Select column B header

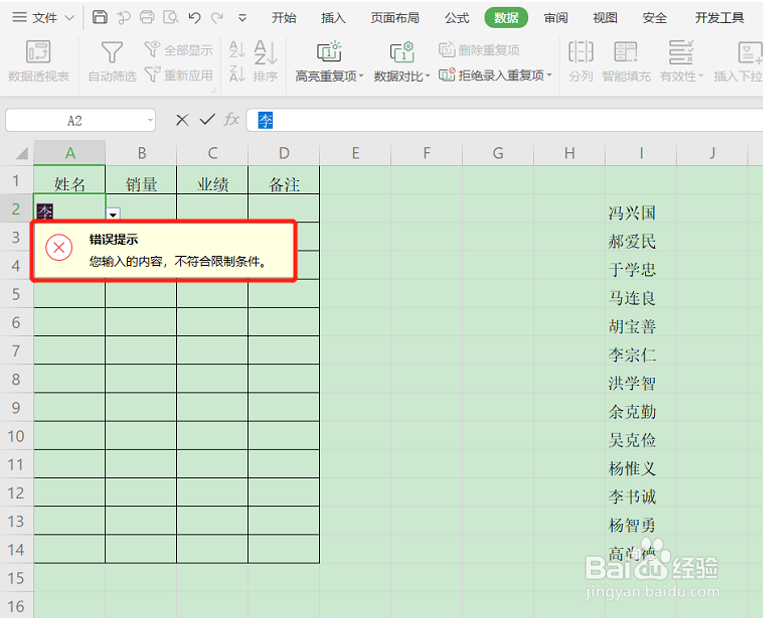click(141, 153)
